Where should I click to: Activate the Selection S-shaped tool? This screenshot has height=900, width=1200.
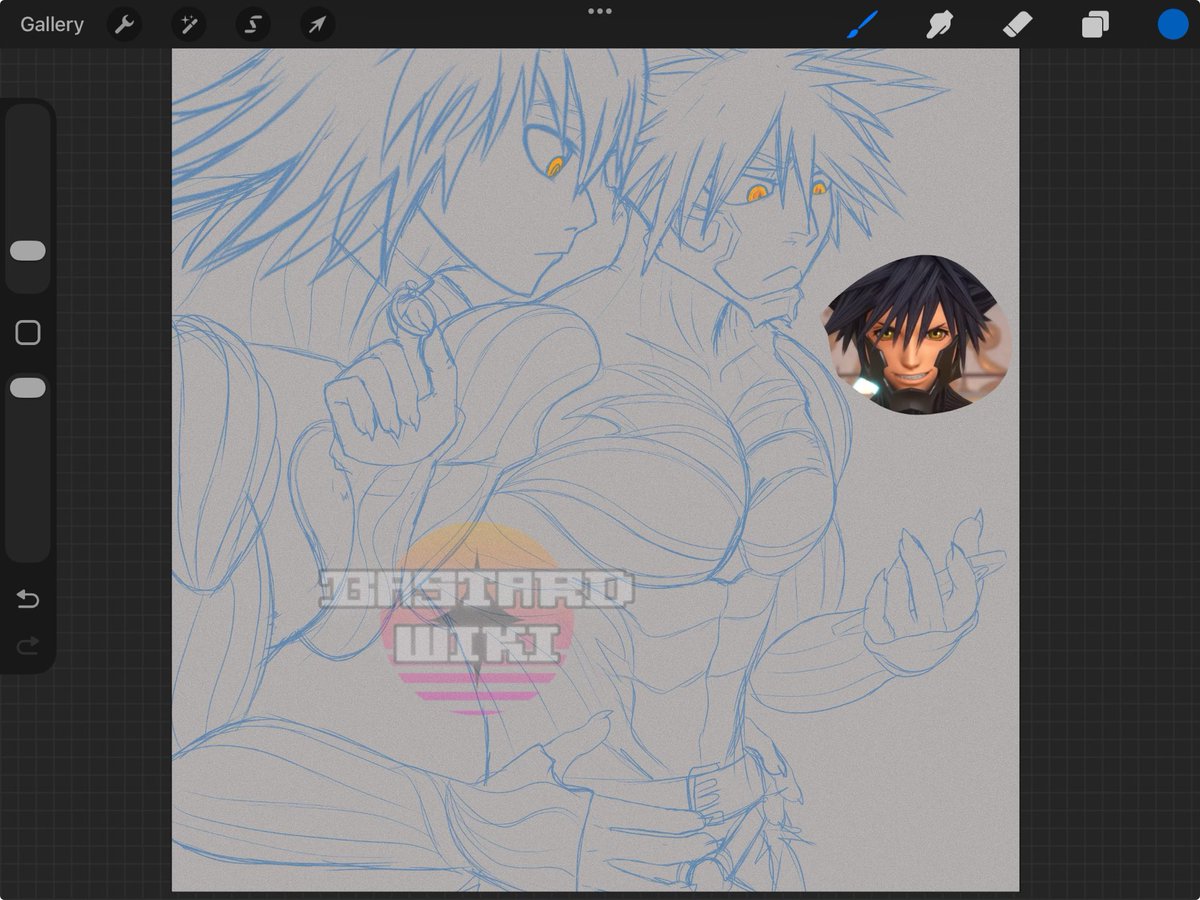click(x=253, y=25)
